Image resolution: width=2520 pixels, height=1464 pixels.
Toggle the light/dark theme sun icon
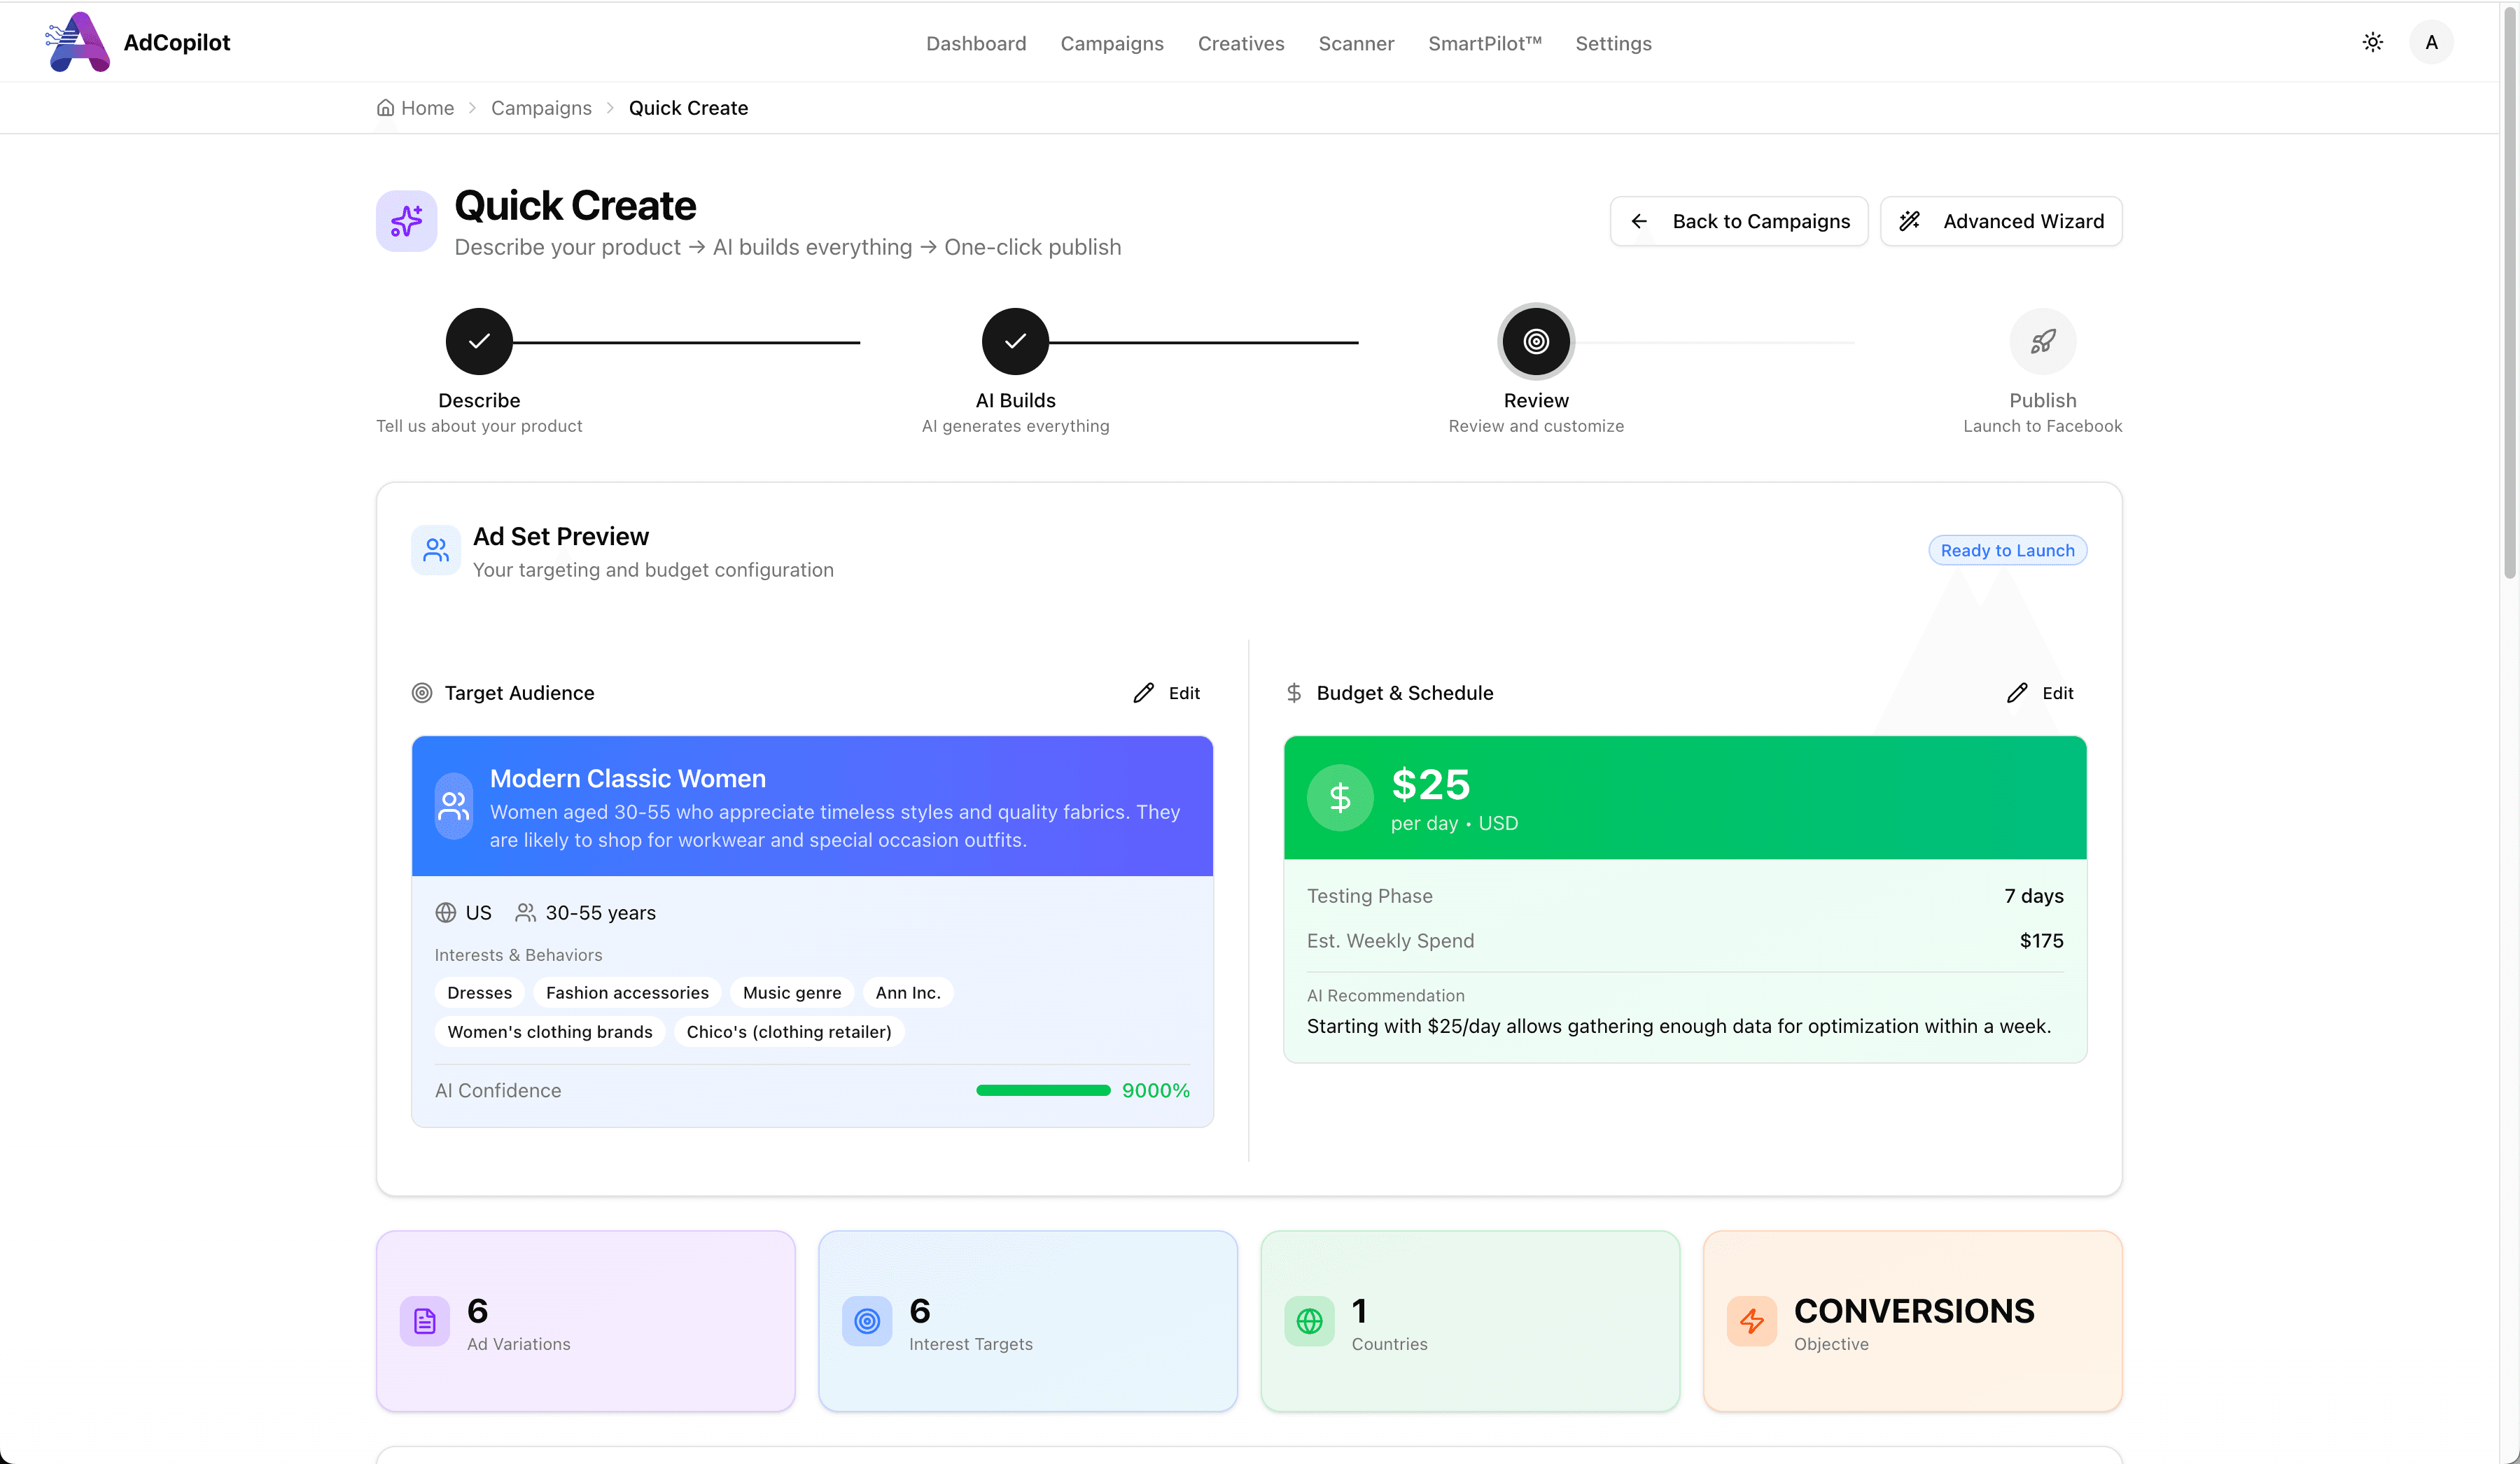click(x=2372, y=42)
